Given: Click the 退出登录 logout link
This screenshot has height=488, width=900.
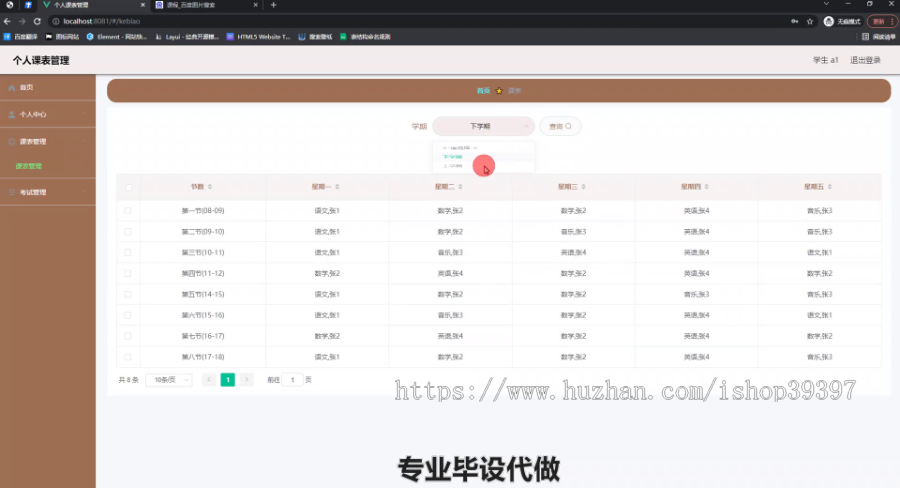Looking at the screenshot, I should 865,60.
